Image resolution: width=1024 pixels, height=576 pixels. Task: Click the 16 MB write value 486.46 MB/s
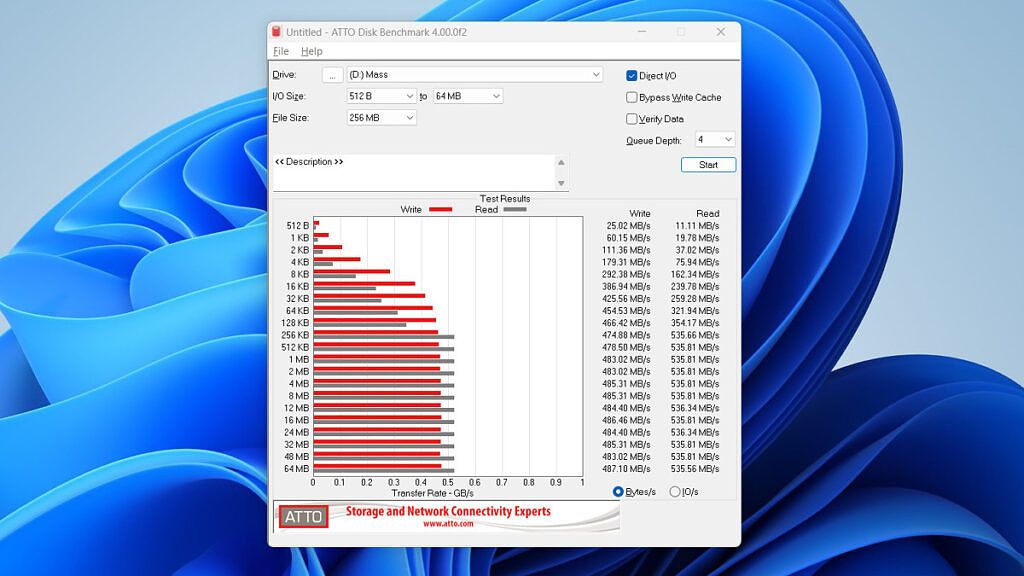click(626, 420)
